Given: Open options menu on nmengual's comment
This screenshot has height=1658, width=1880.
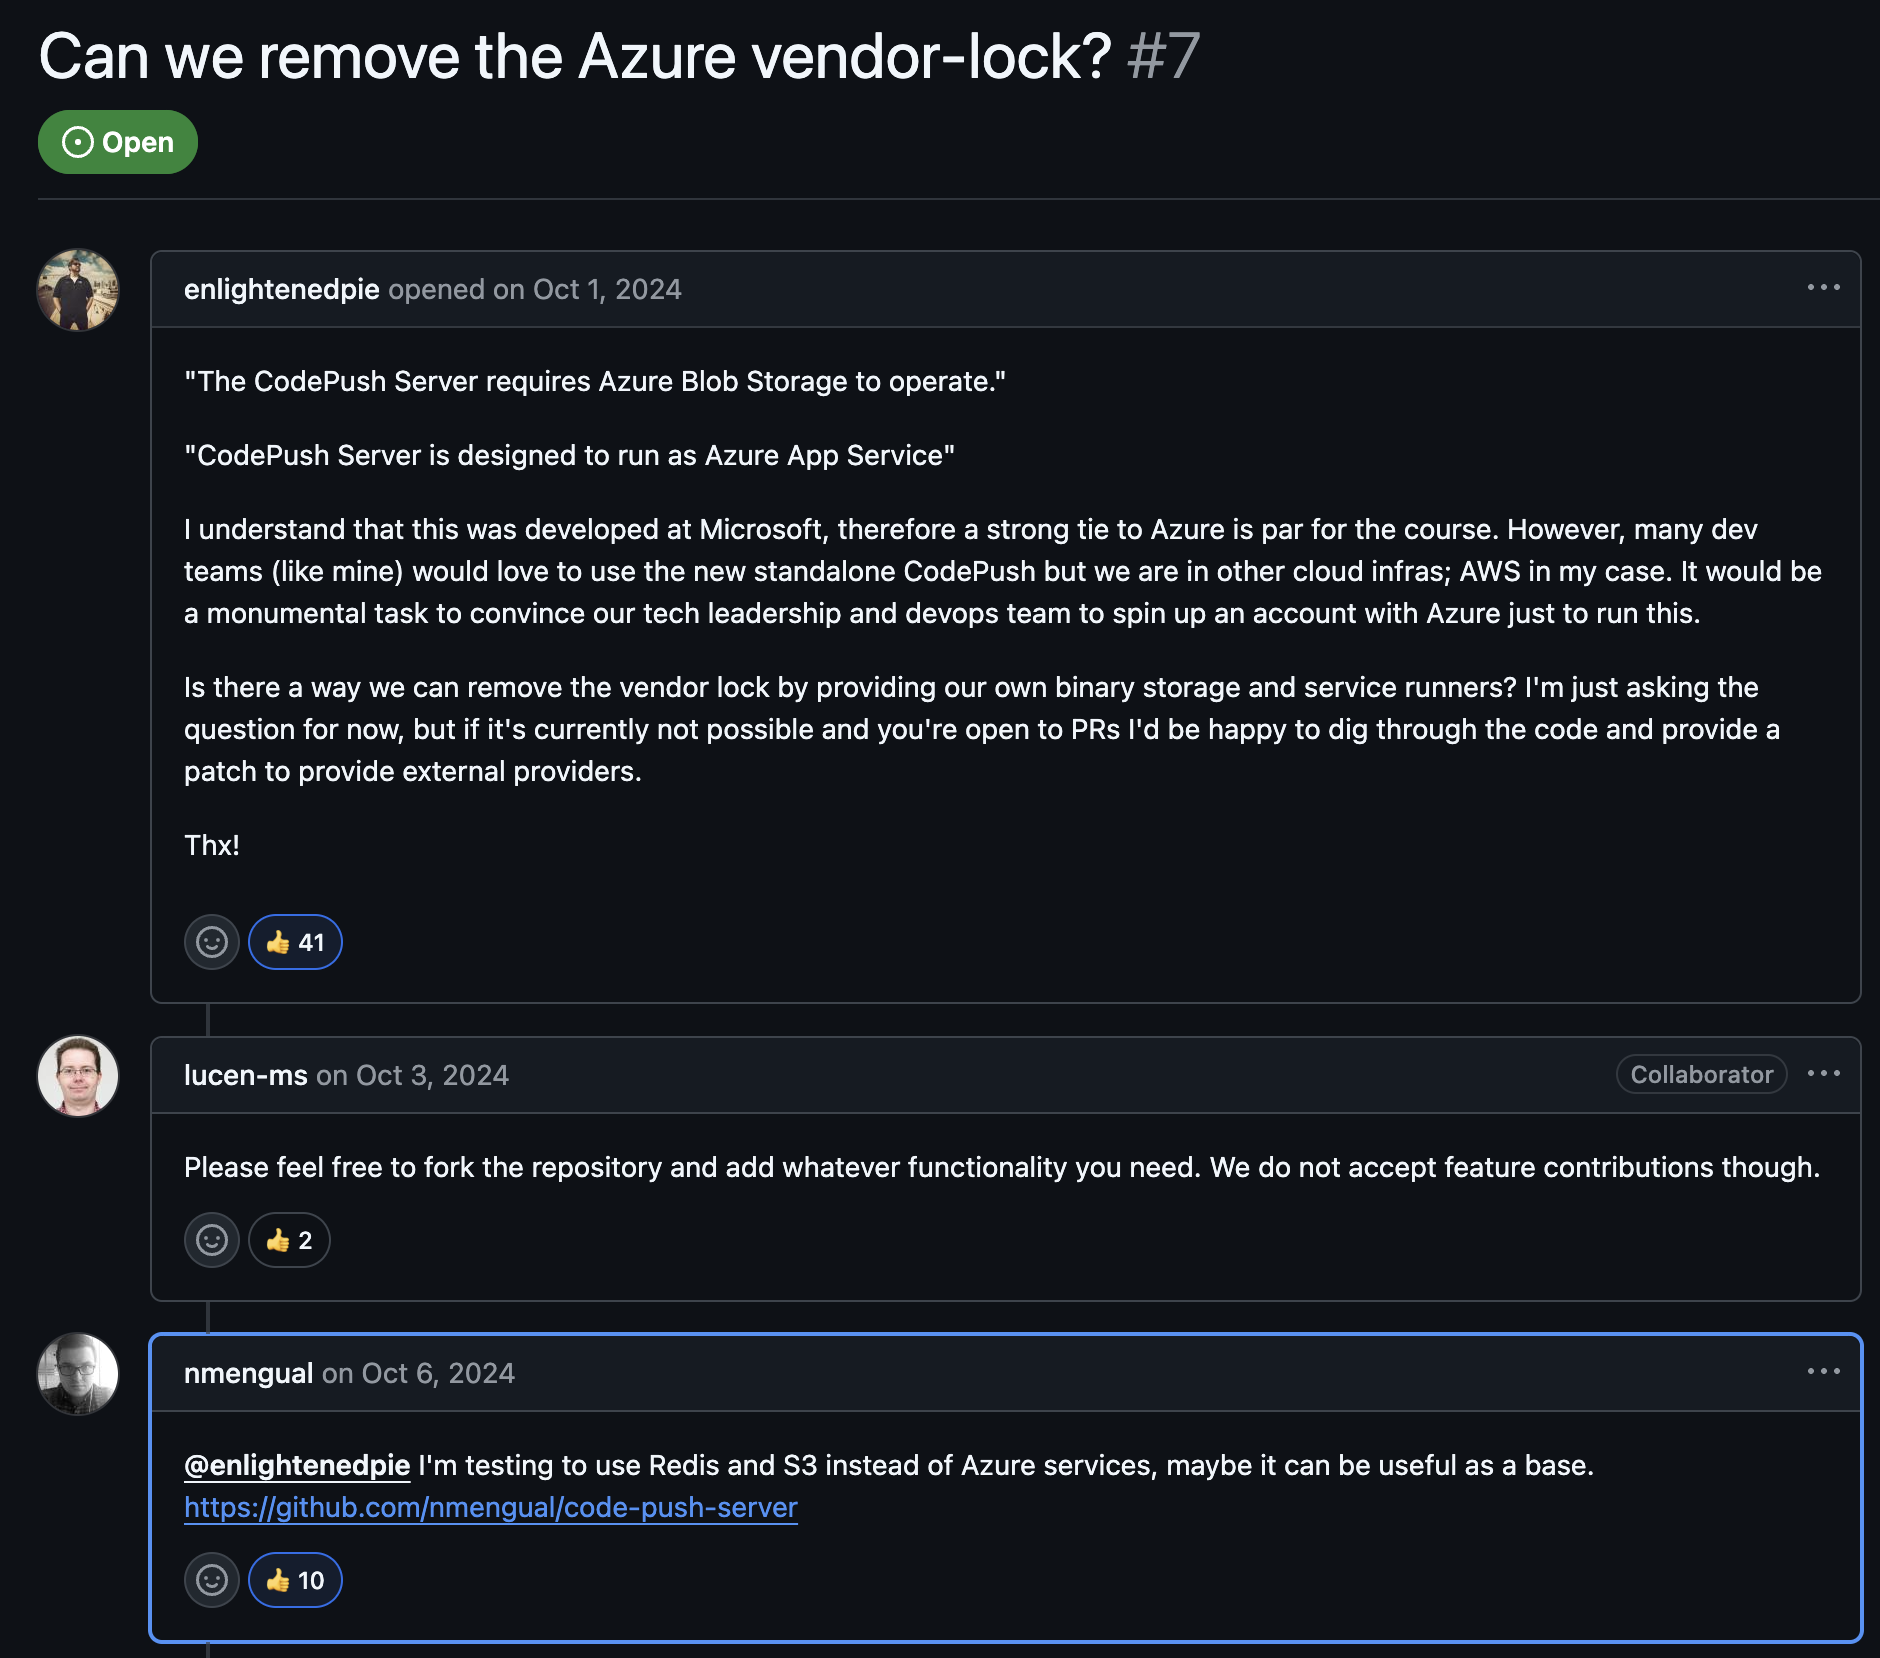Looking at the screenshot, I should (x=1823, y=1372).
